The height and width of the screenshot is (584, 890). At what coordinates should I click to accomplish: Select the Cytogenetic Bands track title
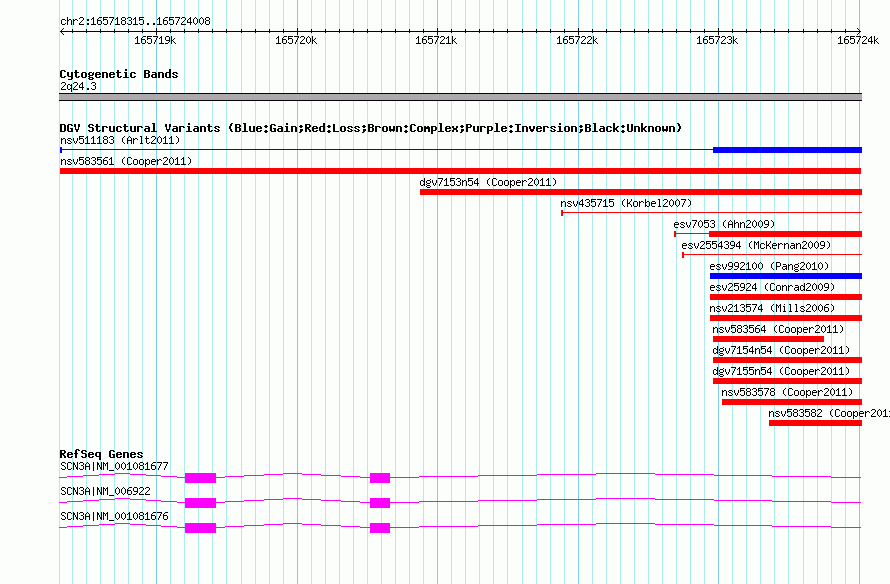point(119,74)
